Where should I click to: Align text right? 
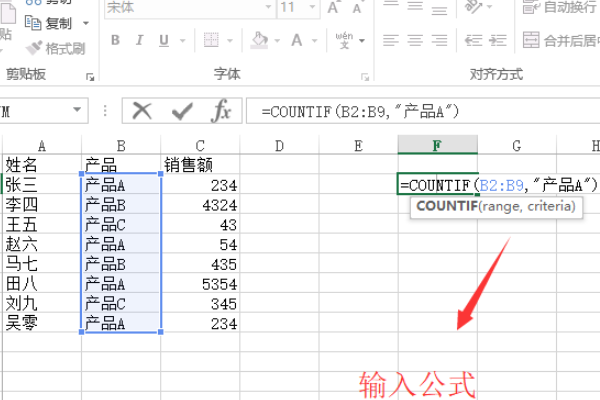(439, 40)
